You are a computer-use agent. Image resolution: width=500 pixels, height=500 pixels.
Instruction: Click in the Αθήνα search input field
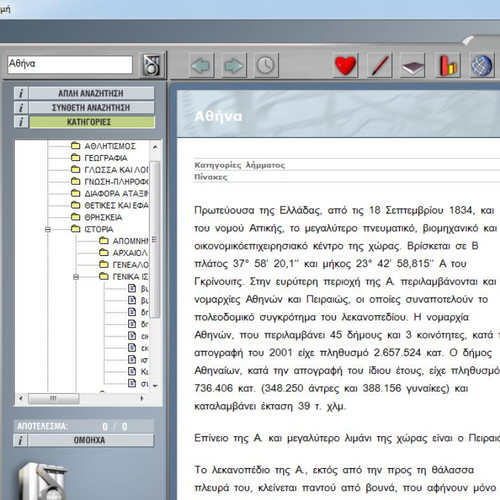70,64
